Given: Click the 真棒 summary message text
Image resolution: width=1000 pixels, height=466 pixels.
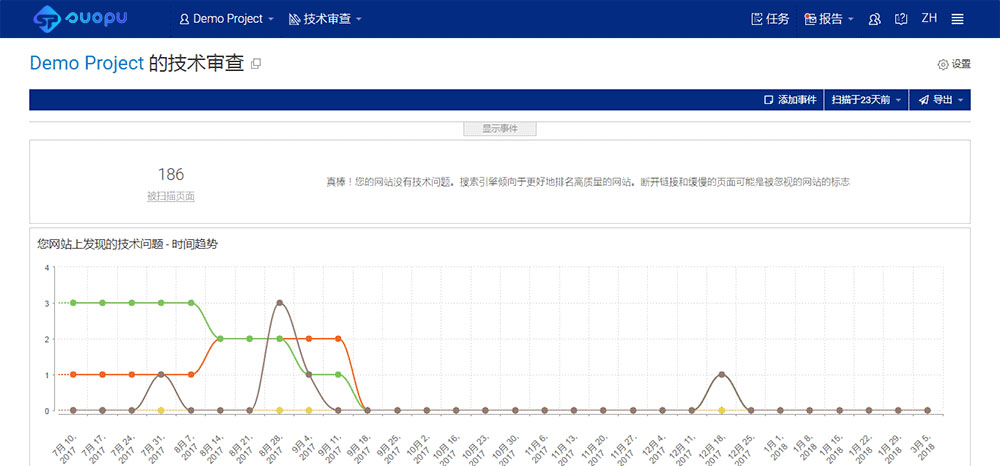Looking at the screenshot, I should [x=588, y=182].
